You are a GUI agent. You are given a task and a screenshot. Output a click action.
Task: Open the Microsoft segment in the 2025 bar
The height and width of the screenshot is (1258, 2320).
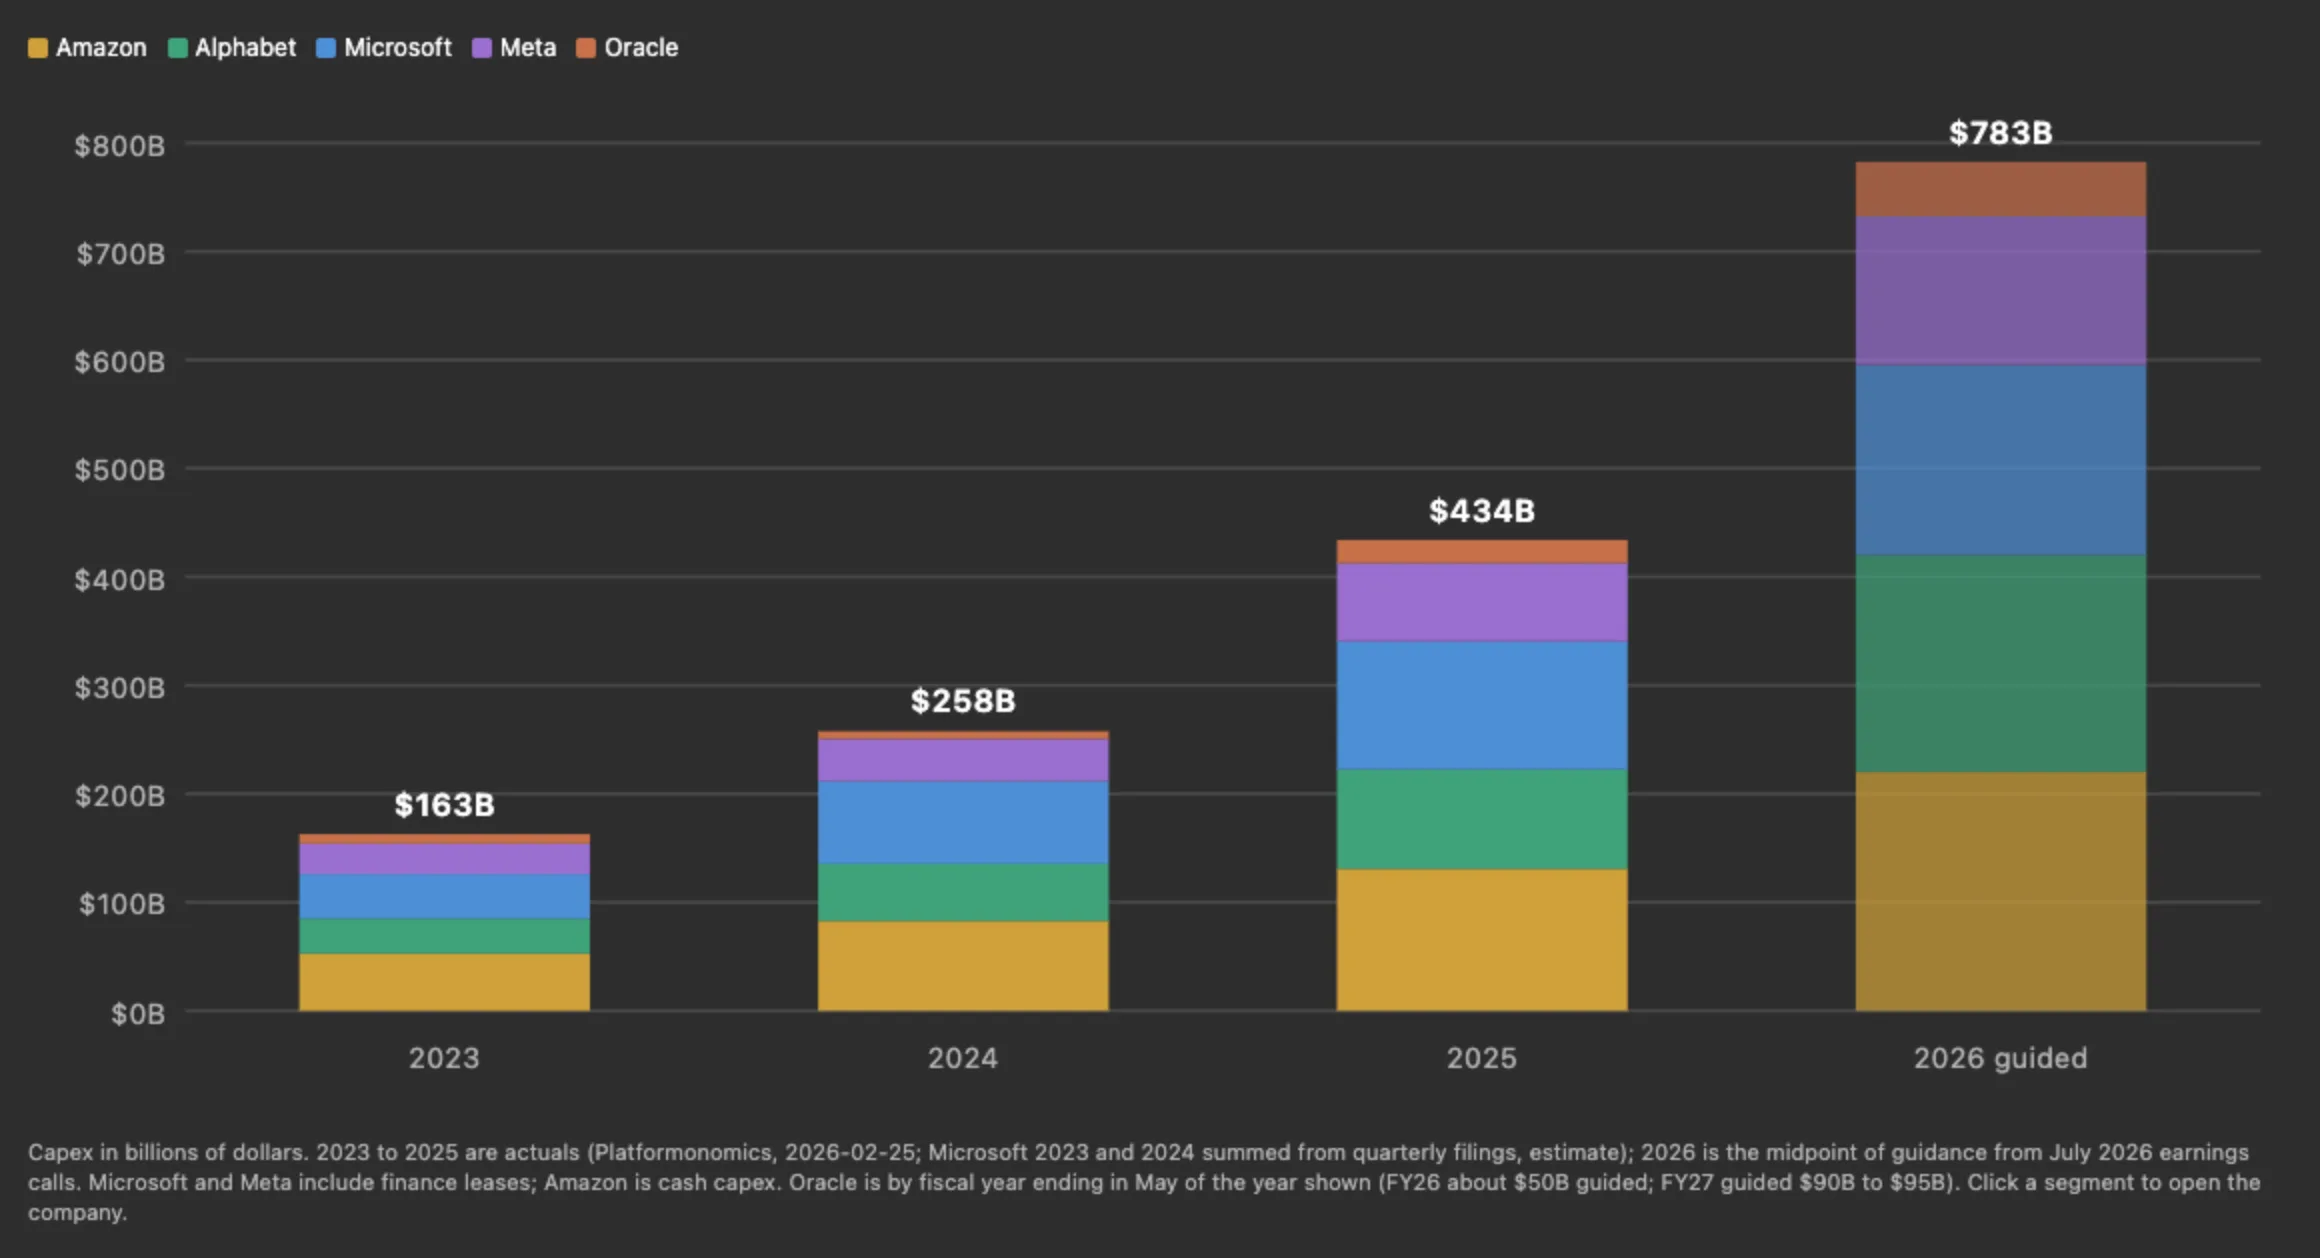(1482, 706)
